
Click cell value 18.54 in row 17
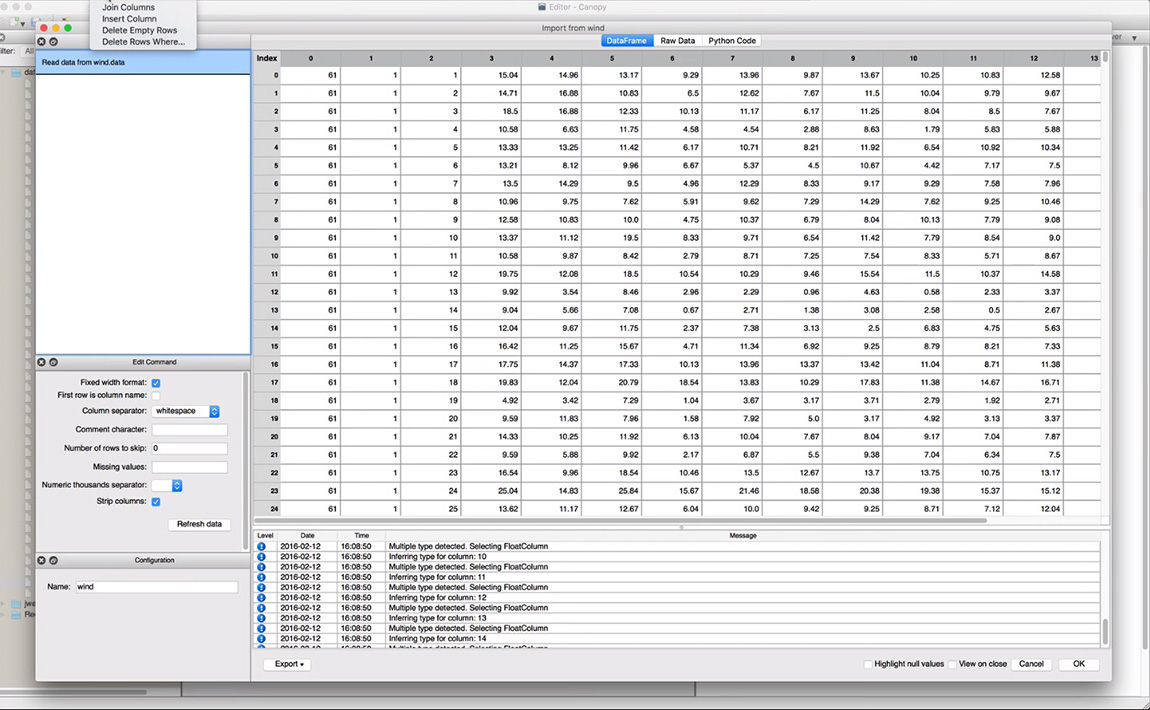672,382
